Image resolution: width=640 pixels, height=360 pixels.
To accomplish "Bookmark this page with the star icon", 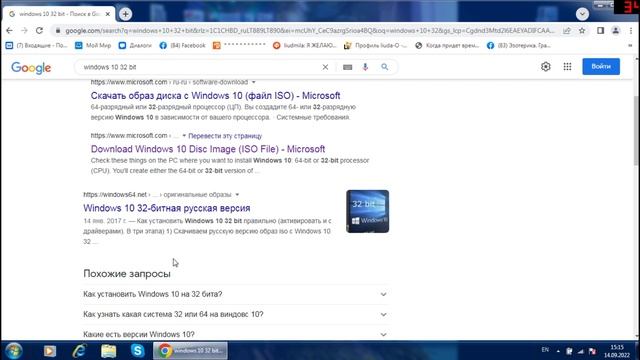I will coord(582,31).
